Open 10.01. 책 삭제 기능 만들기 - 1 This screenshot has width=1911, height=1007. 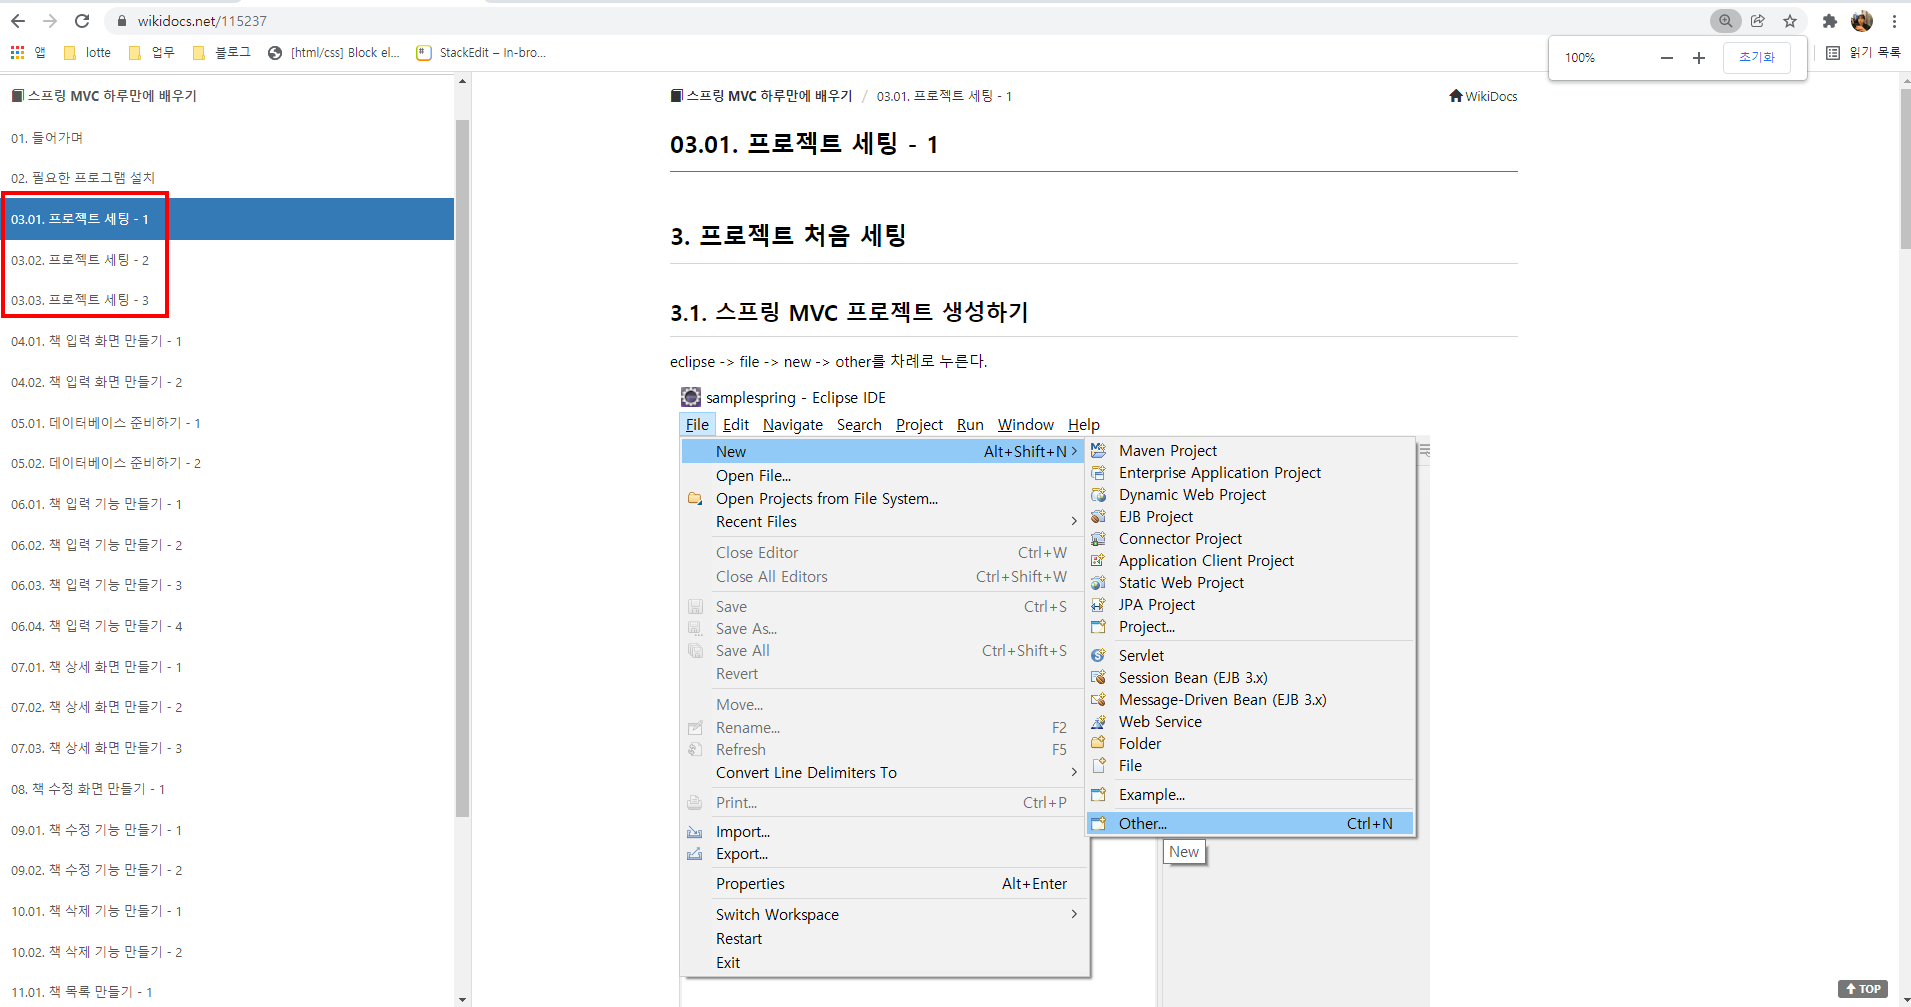(x=97, y=911)
